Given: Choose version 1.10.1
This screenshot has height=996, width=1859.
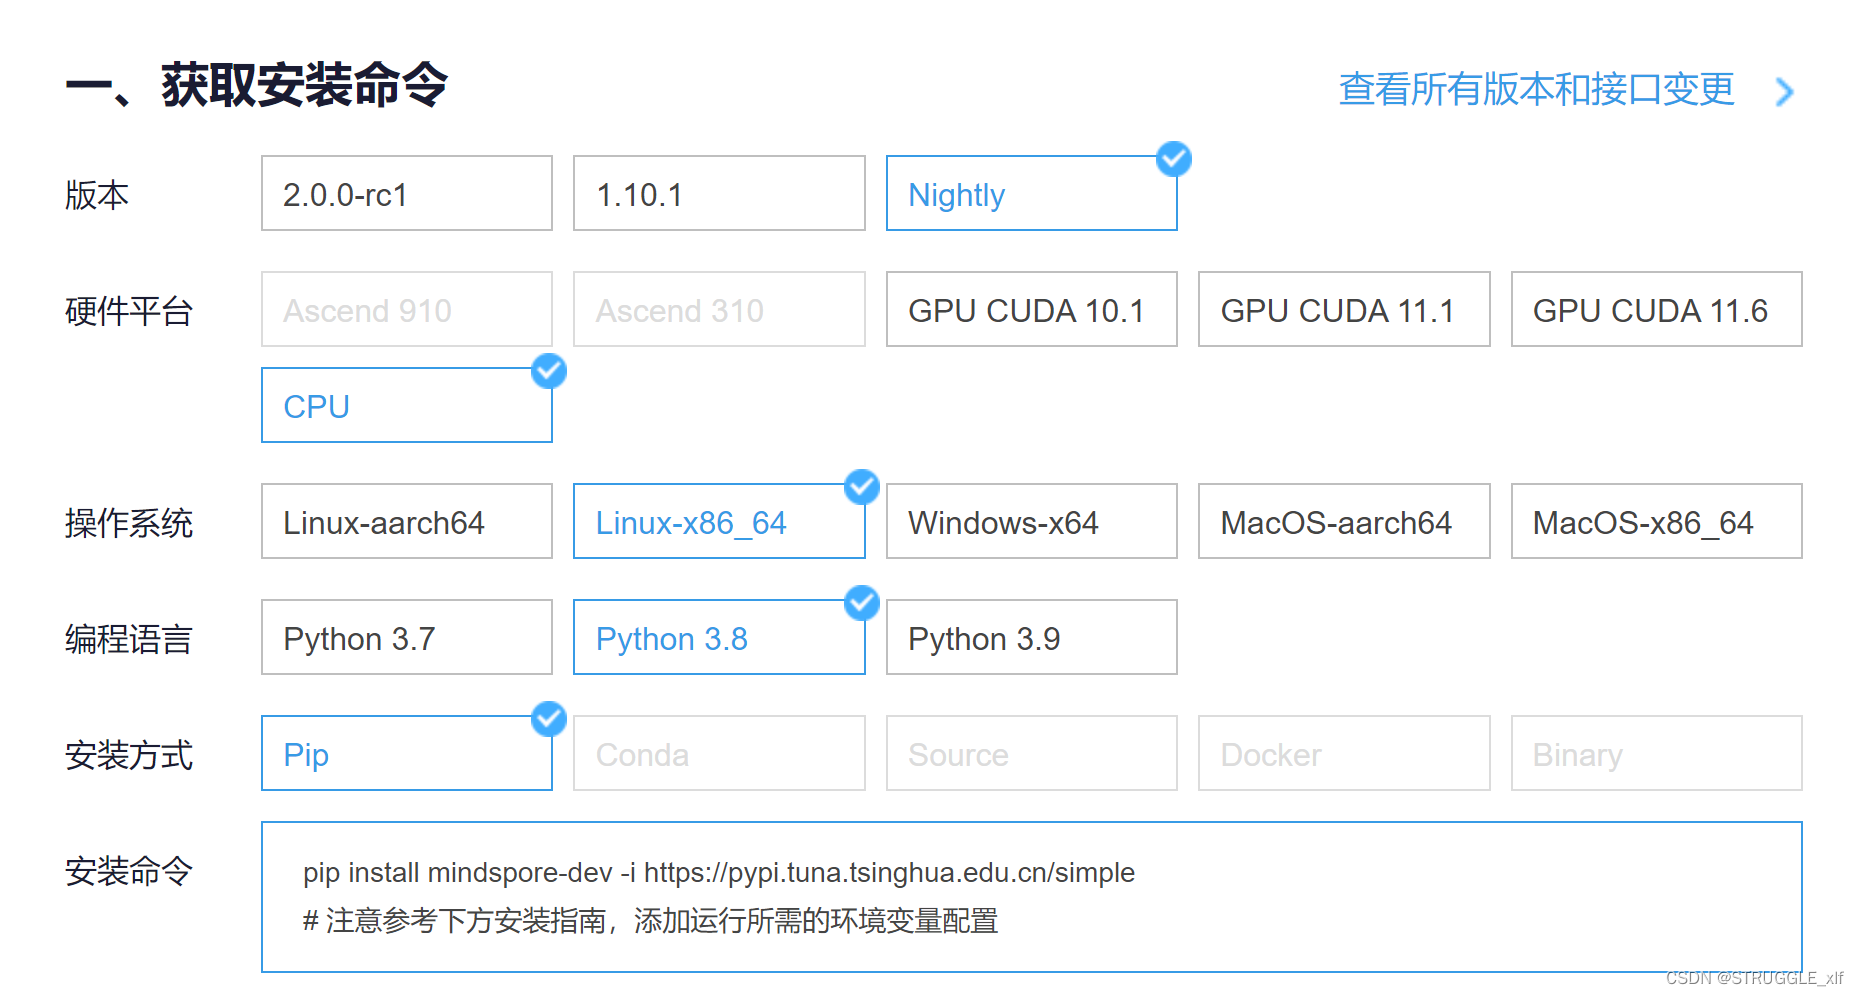Looking at the screenshot, I should (x=719, y=193).
